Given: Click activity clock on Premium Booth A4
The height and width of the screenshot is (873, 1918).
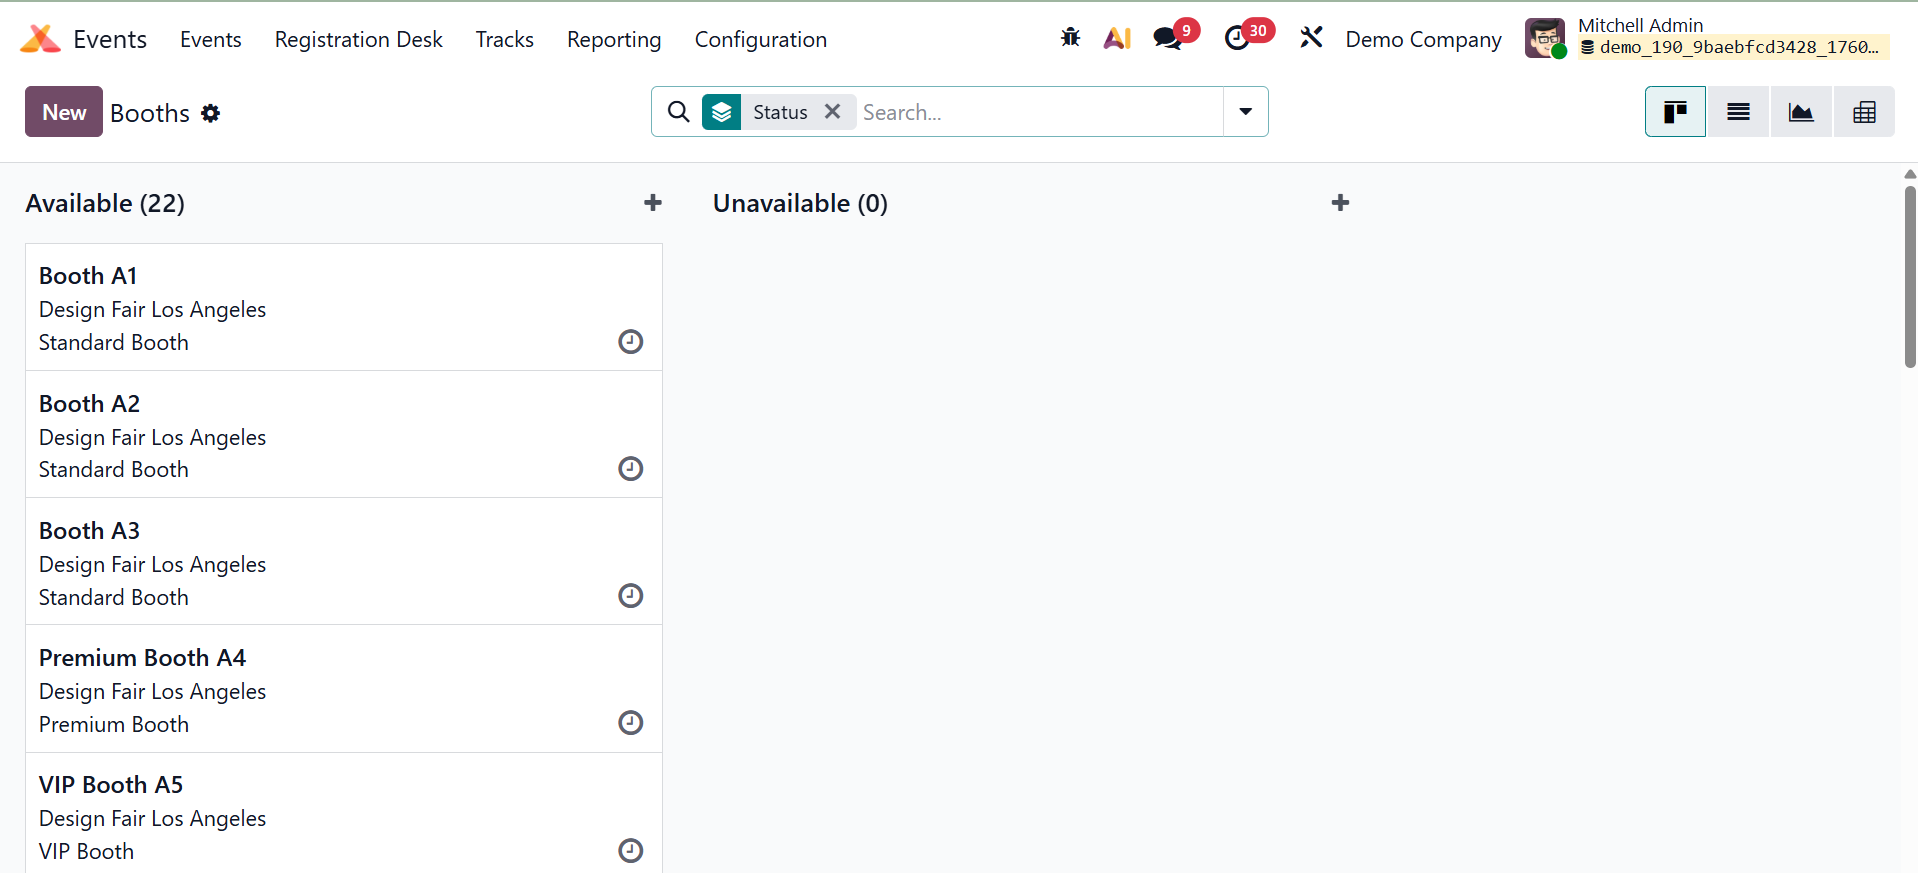Looking at the screenshot, I should tap(630, 723).
